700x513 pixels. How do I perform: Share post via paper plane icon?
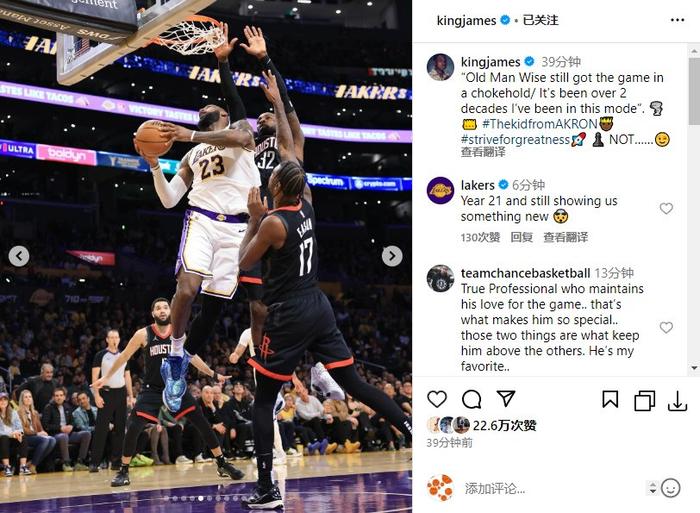[506, 398]
